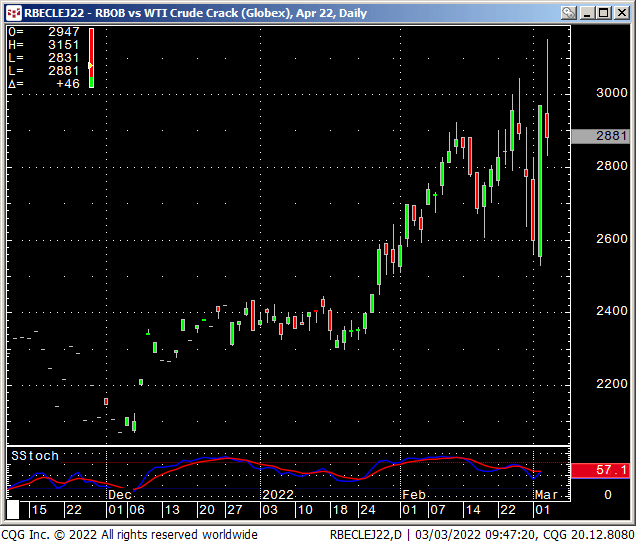Screen dimensions: 636x542
Task: Click the CQG Inc. copyright text in status bar
Action: [x=129, y=534]
